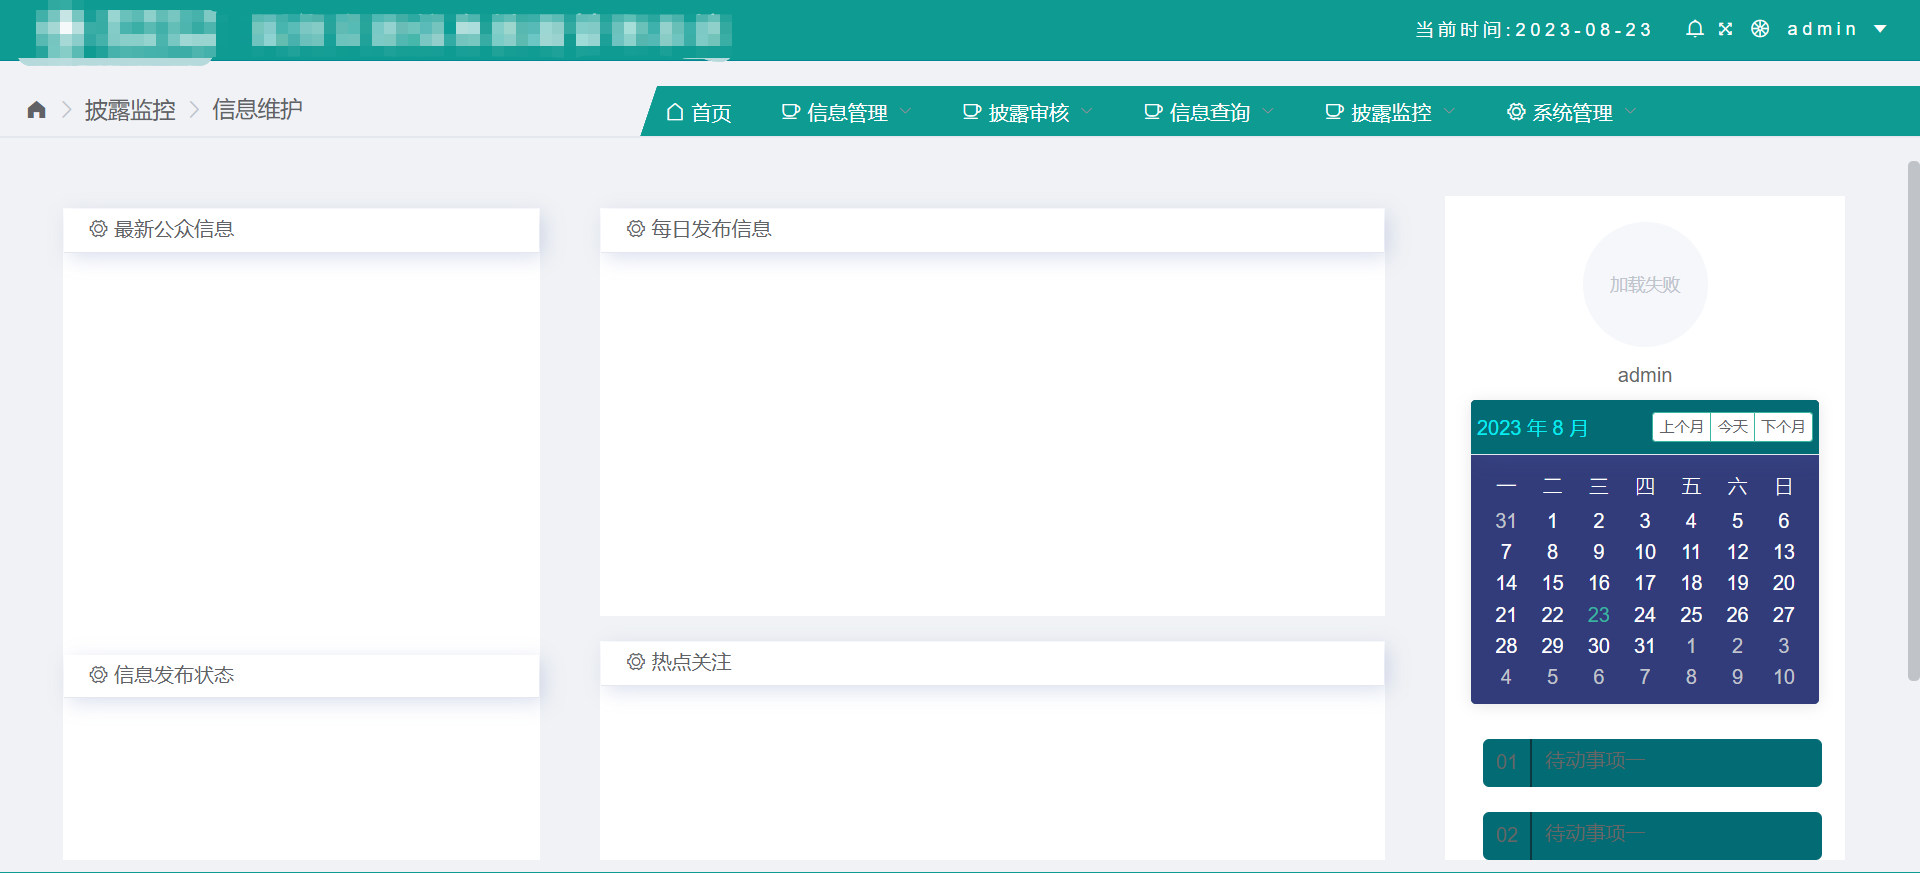Go to previous month with 上个月
This screenshot has height=873, width=1920.
[1682, 427]
